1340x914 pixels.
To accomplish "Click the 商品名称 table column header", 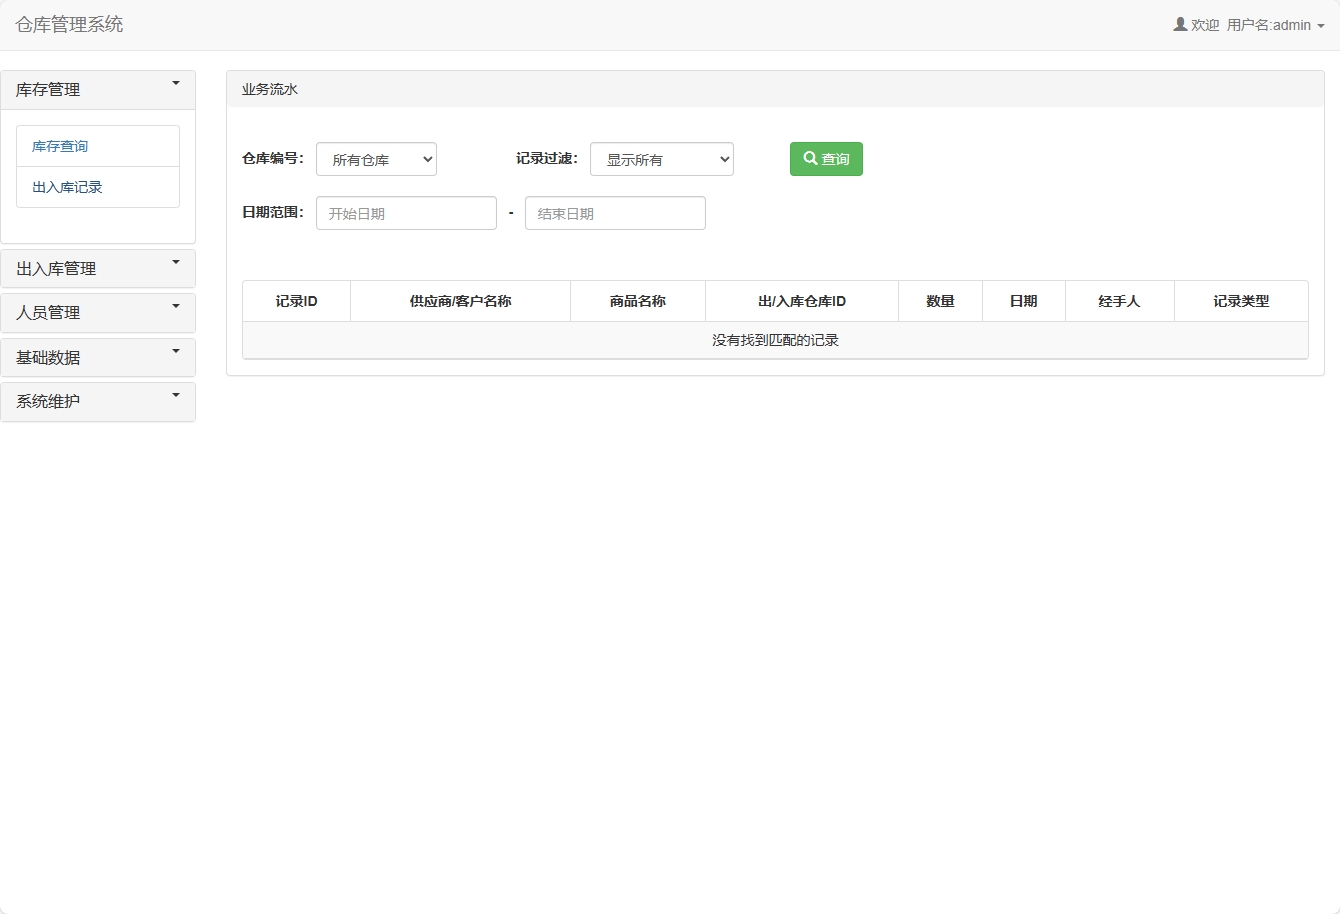I will tap(637, 300).
